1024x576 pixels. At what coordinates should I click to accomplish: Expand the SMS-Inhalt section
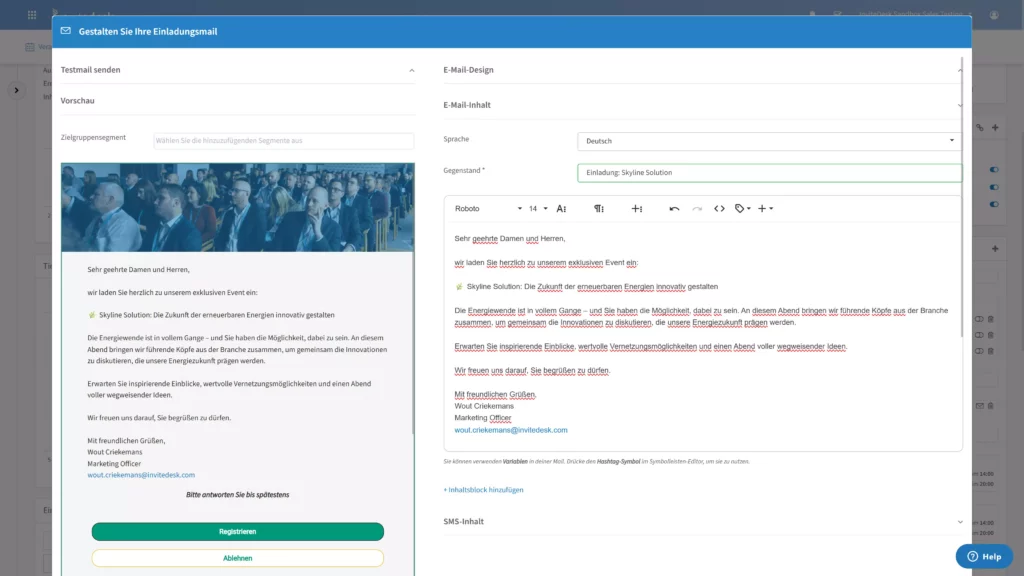959,522
